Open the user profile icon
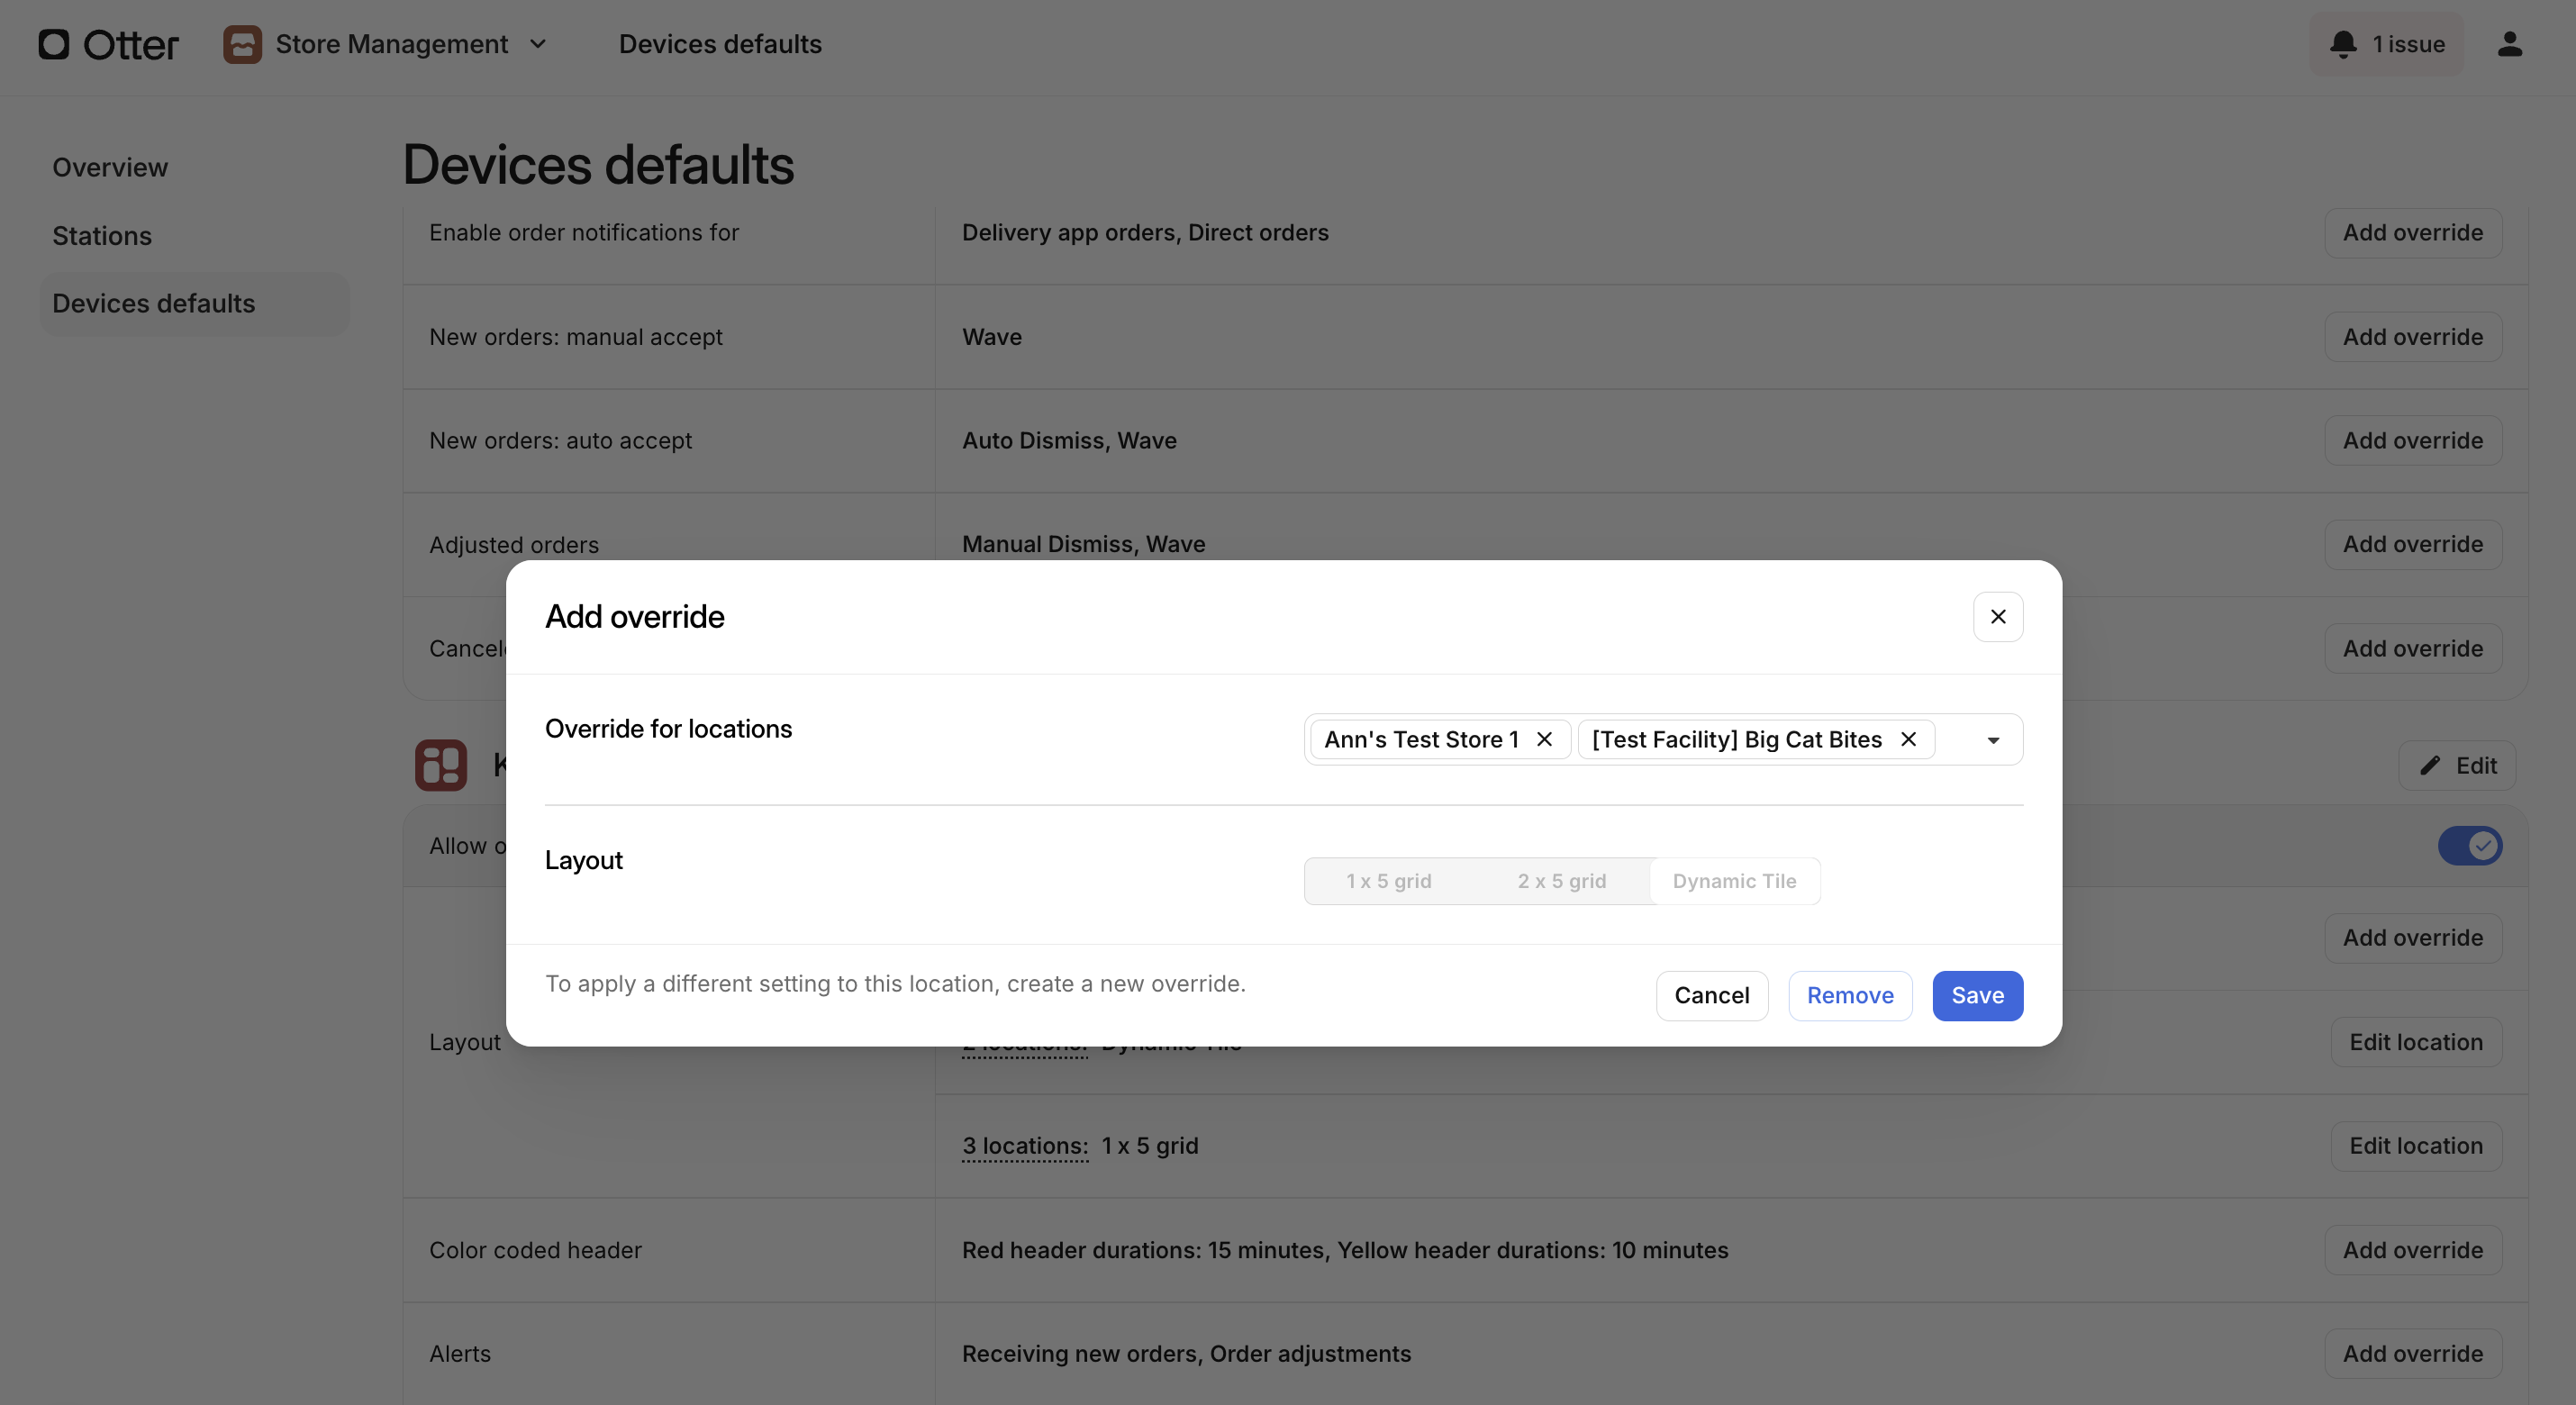 coord(2509,44)
